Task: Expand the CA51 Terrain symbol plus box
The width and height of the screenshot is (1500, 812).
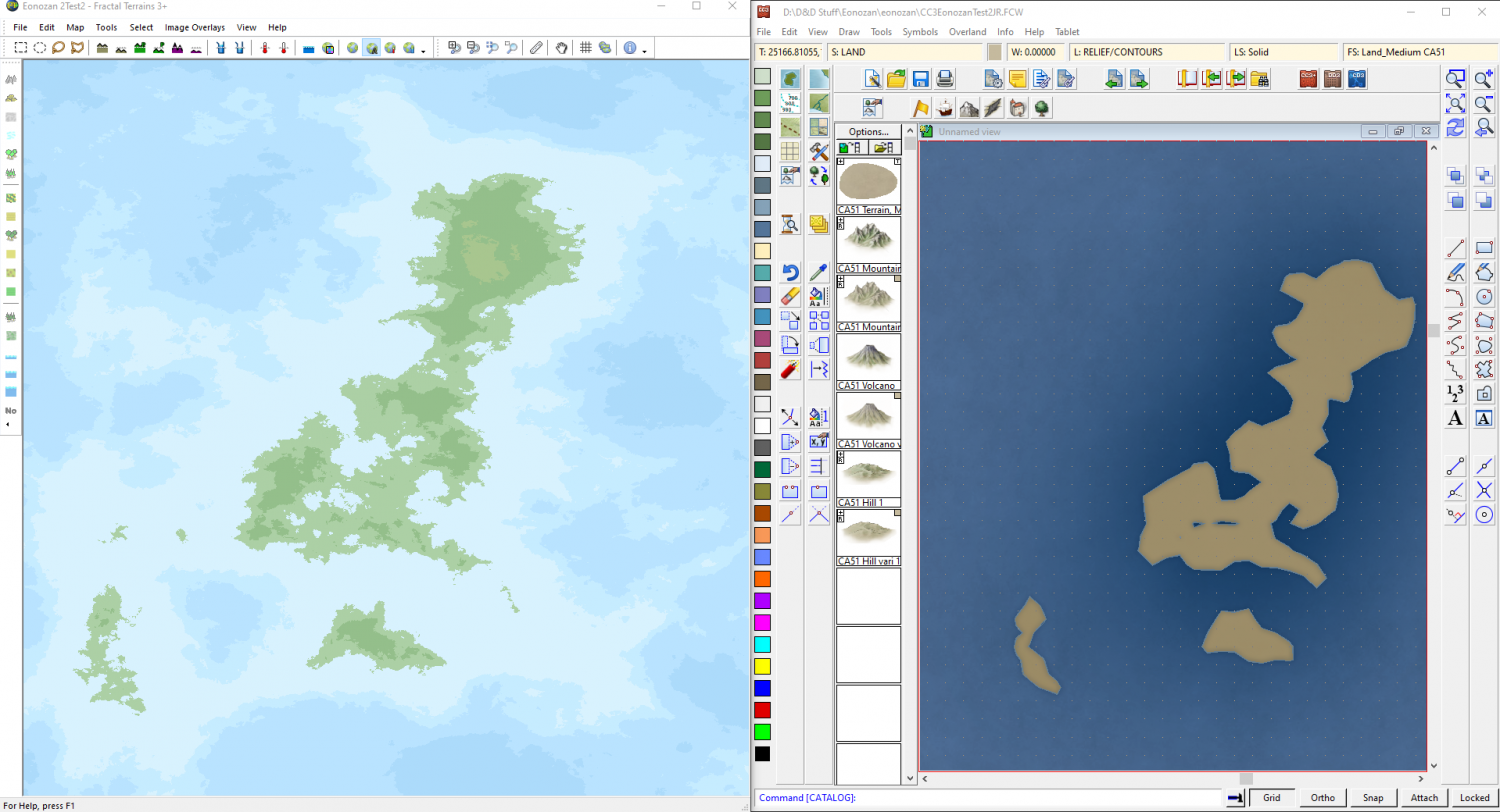Action: 841,162
